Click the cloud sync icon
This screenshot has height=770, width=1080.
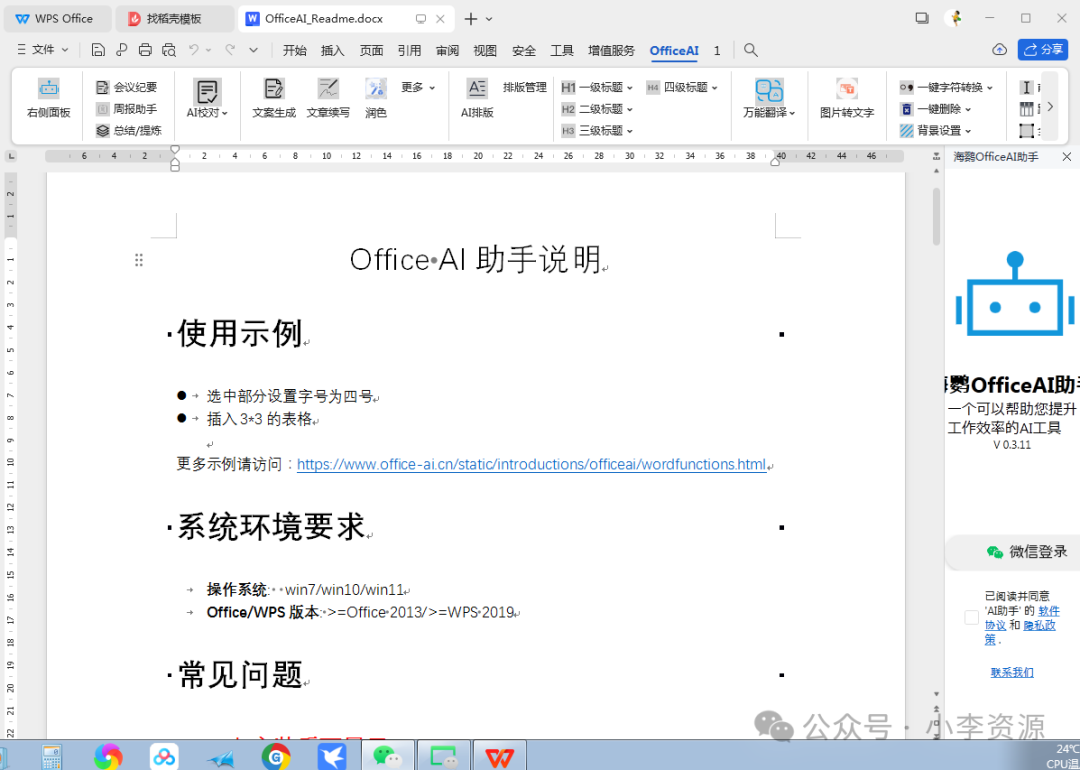pyautogui.click(x=999, y=50)
